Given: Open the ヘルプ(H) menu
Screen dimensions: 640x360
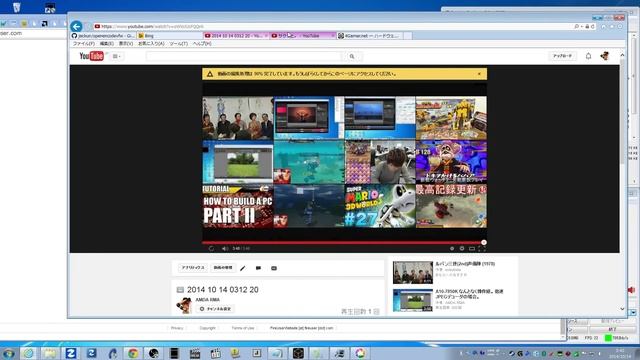Looking at the screenshot, I should pos(202,44).
